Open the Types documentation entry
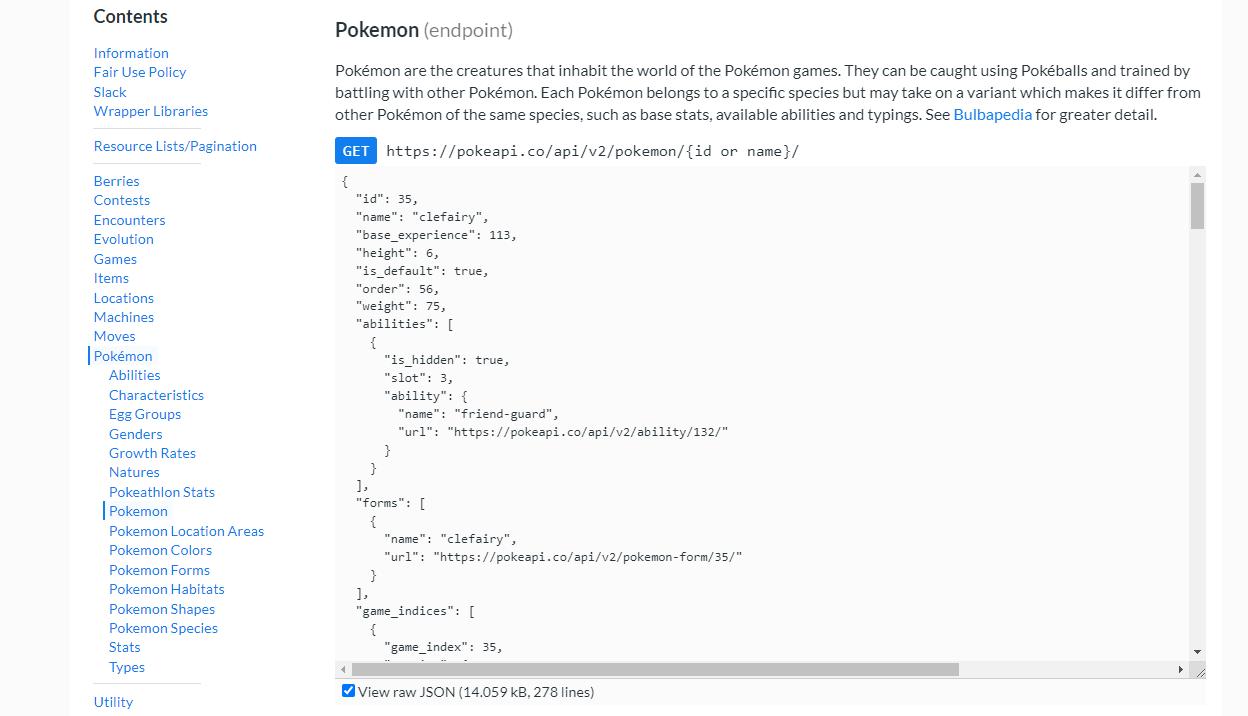This screenshot has height=716, width=1248. tap(127, 666)
